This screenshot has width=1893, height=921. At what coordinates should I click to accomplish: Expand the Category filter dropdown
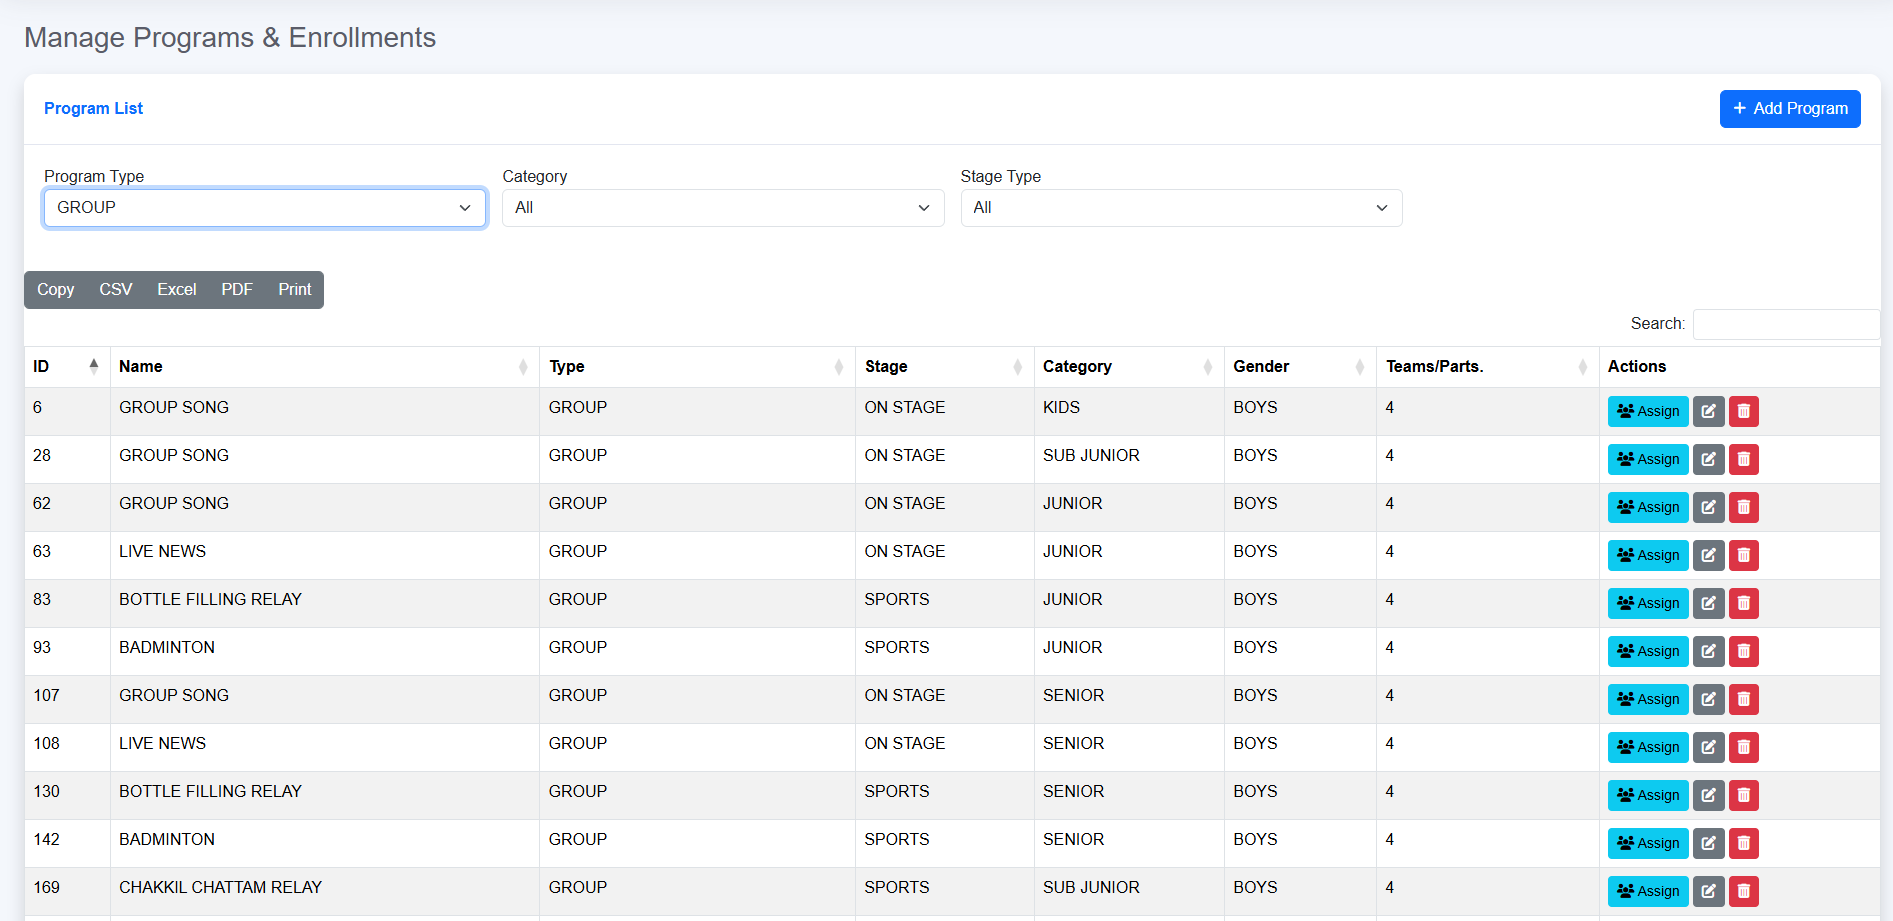(722, 208)
